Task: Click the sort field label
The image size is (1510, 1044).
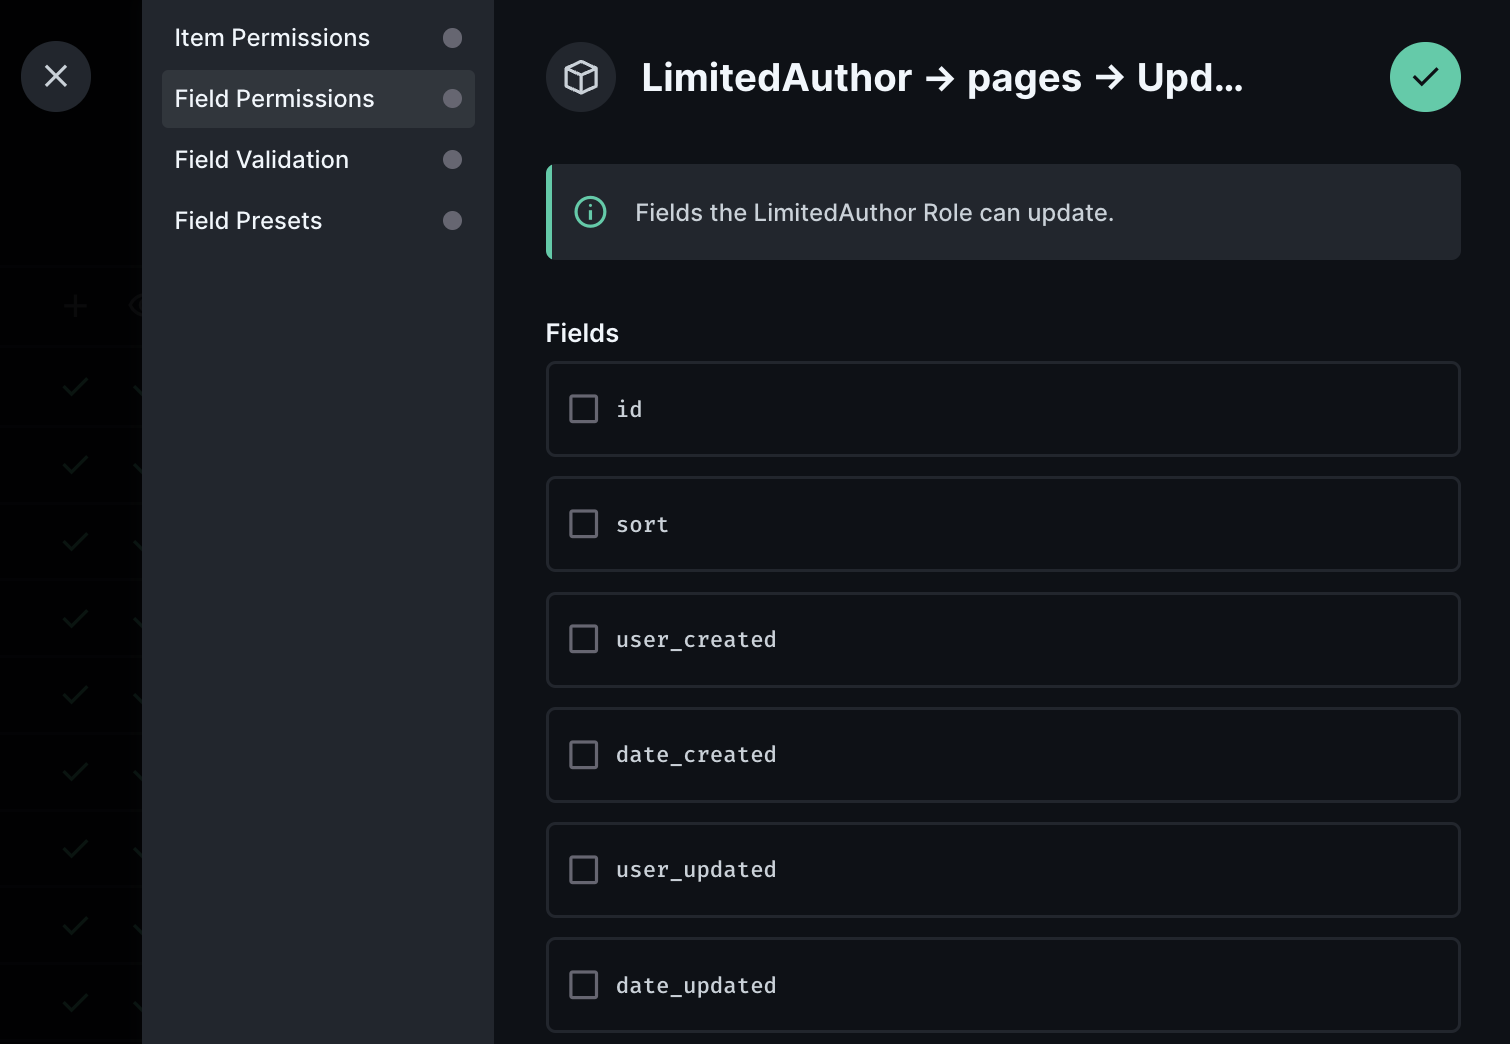Action: [642, 524]
